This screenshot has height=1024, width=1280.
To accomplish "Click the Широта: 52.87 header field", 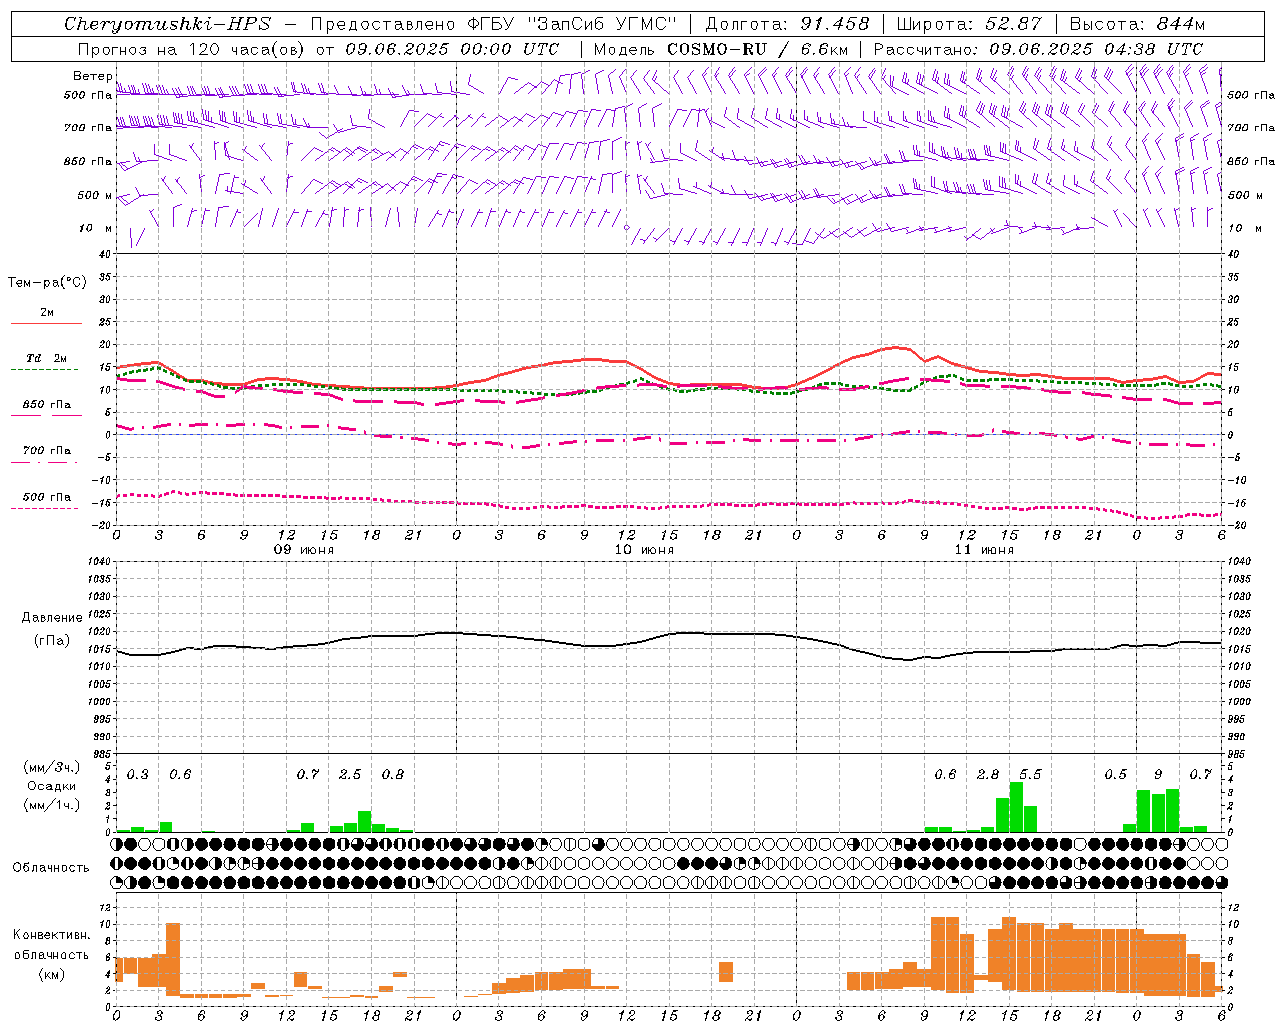I will pyautogui.click(x=968, y=24).
